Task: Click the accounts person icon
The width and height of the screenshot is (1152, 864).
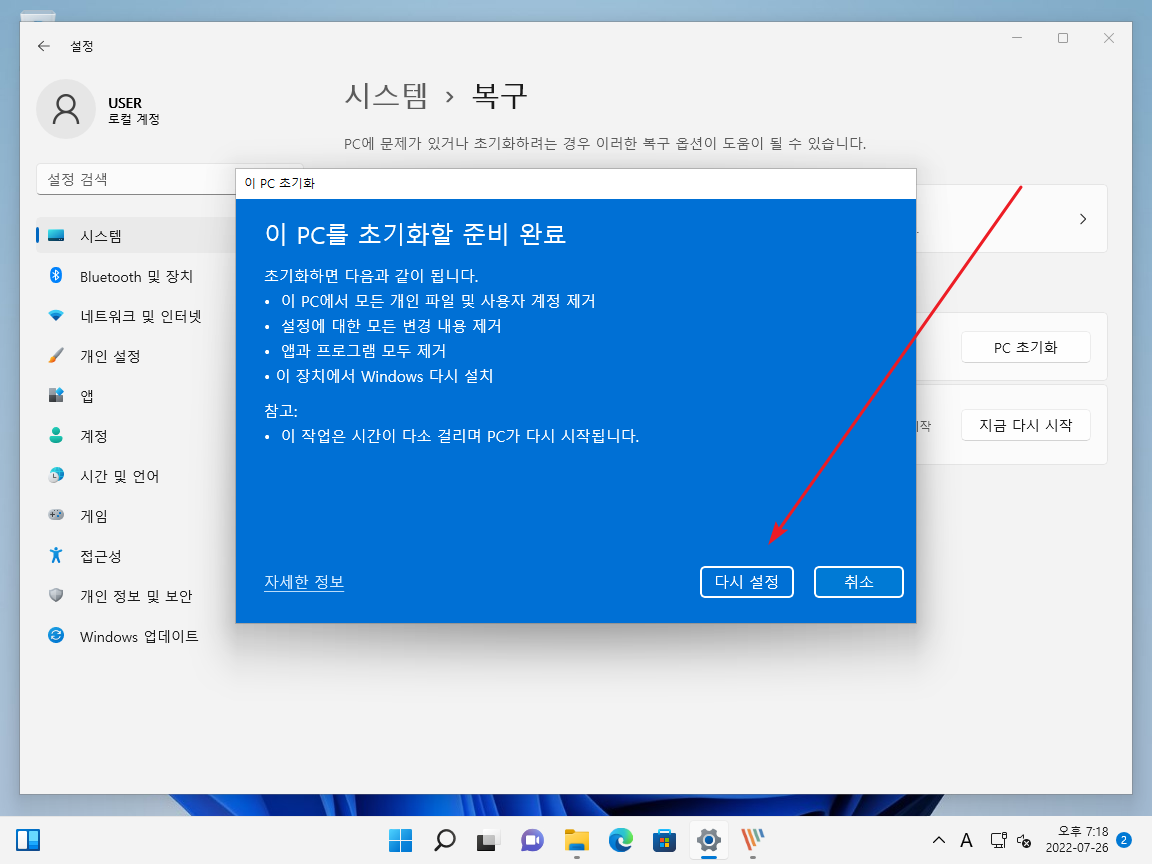Action: [56, 435]
